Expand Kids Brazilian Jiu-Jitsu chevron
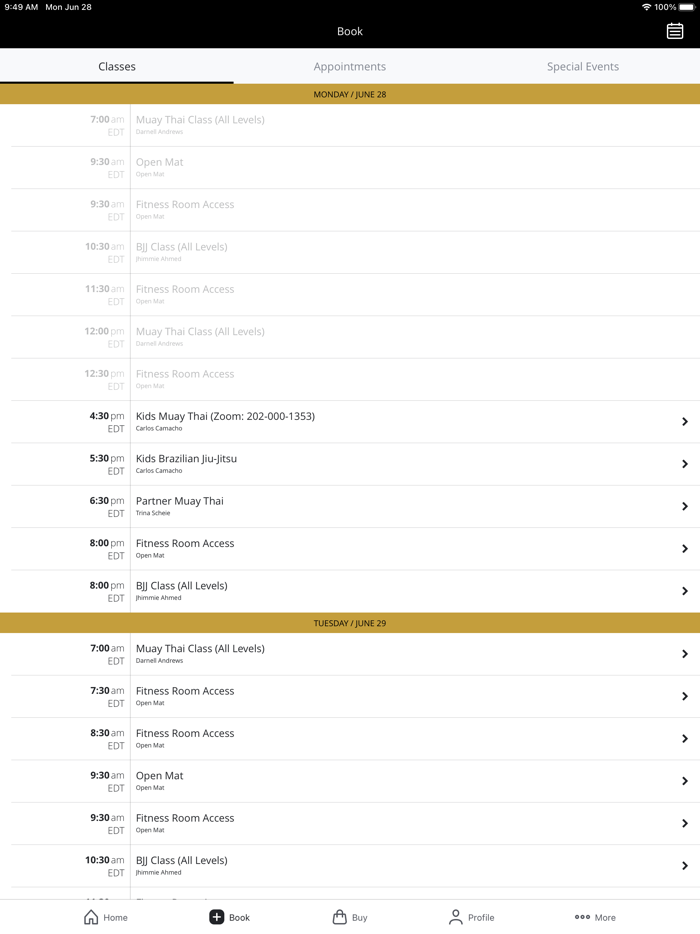The width and height of the screenshot is (700, 934). click(685, 464)
